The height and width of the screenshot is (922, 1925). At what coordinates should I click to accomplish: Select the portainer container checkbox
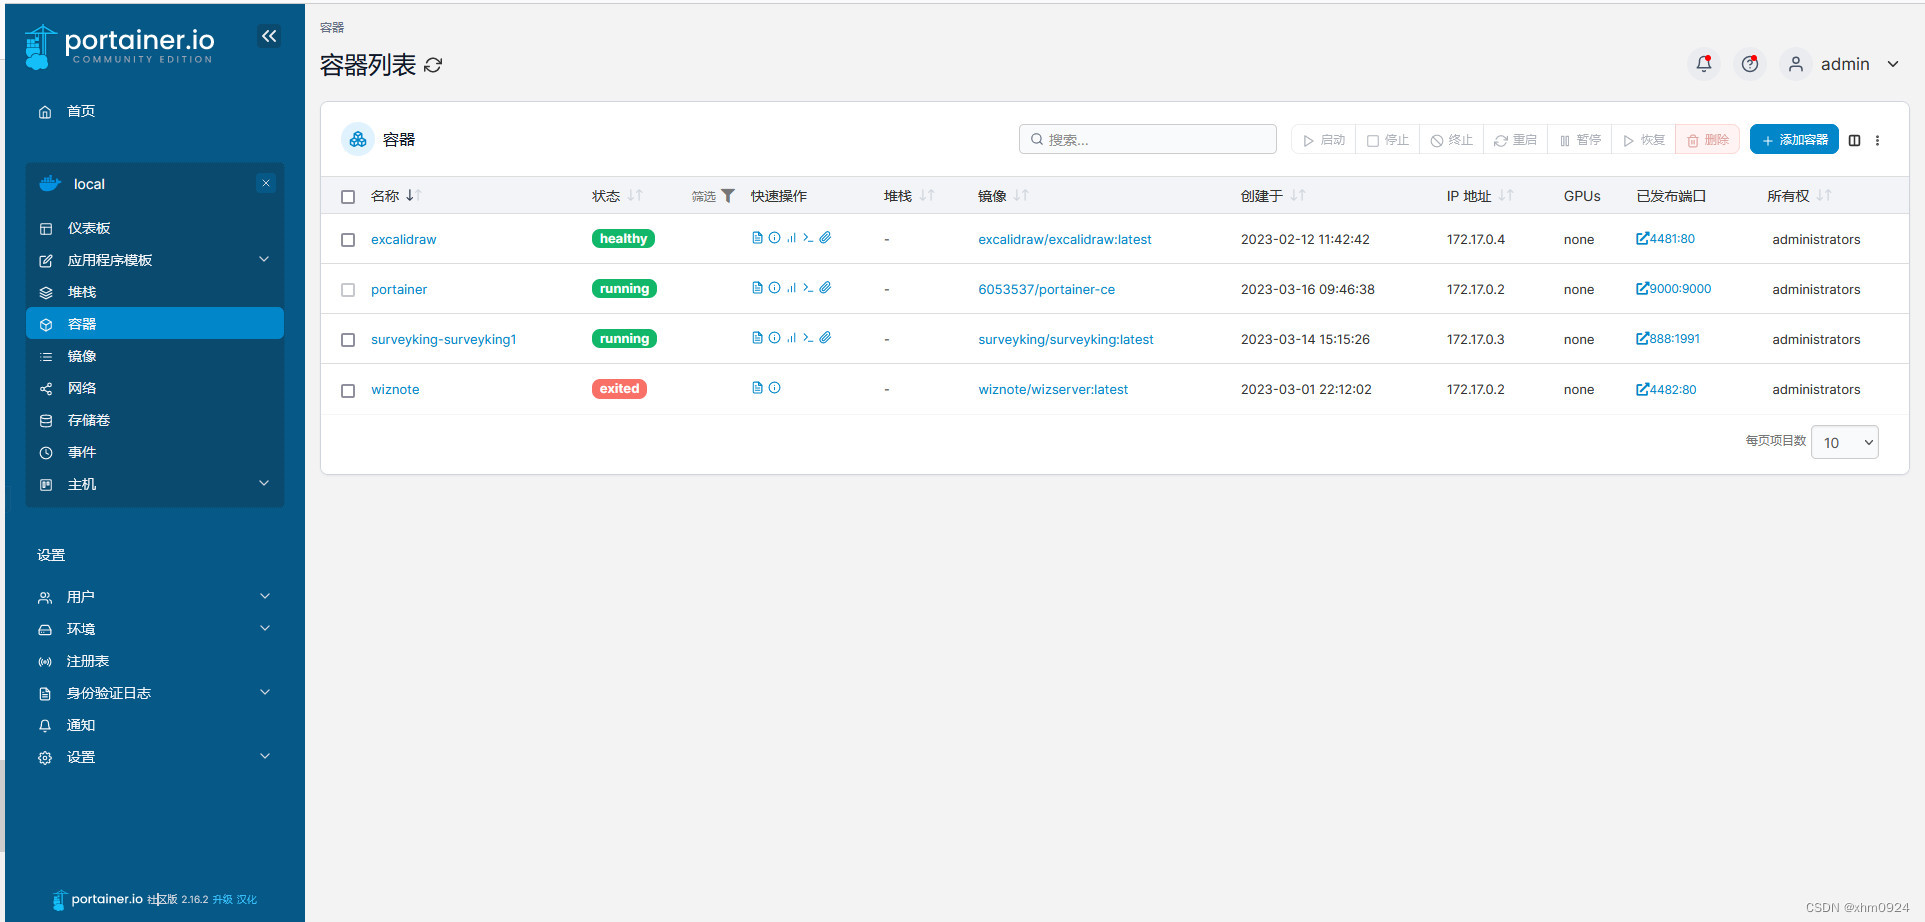pyautogui.click(x=348, y=290)
